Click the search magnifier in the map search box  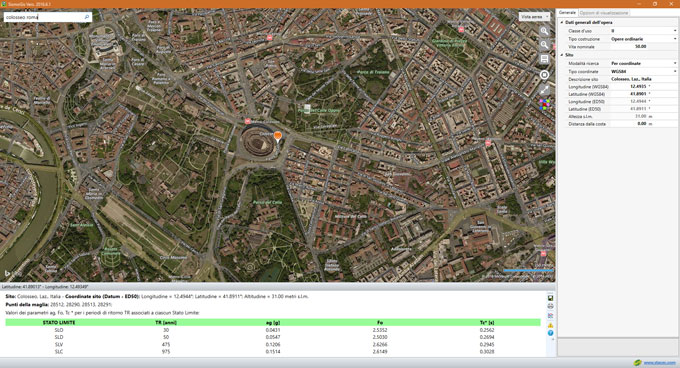pyautogui.click(x=87, y=17)
